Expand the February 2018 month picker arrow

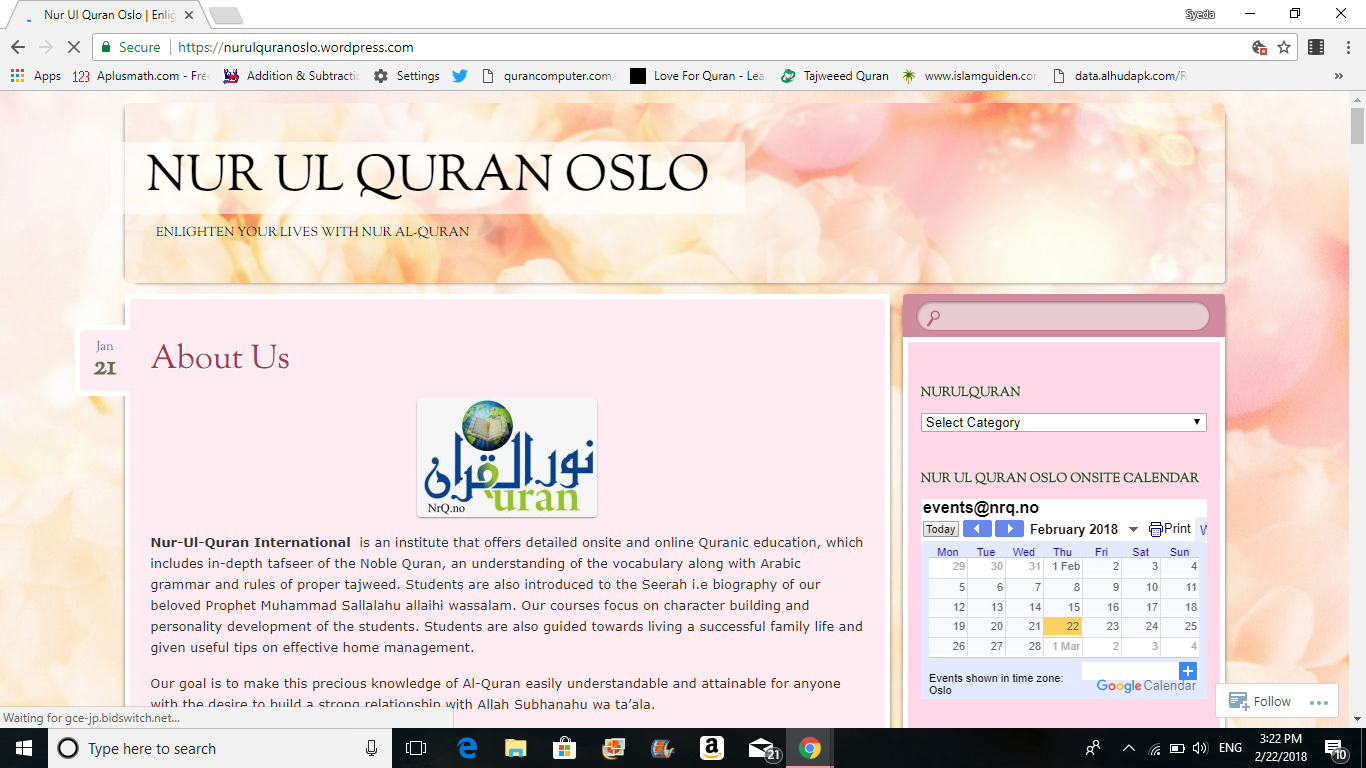pos(1133,530)
